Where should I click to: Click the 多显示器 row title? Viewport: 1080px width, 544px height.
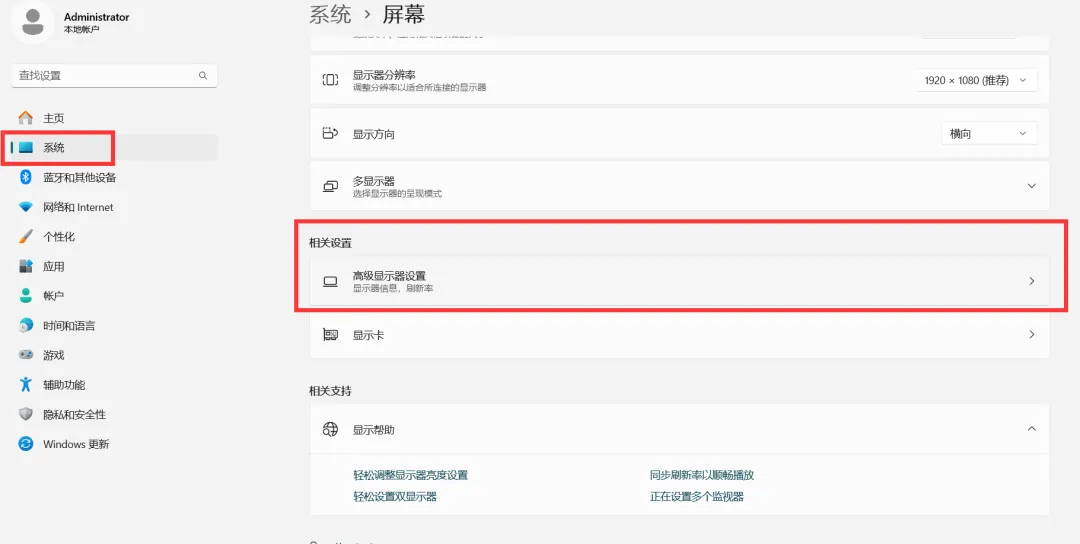coord(374,181)
